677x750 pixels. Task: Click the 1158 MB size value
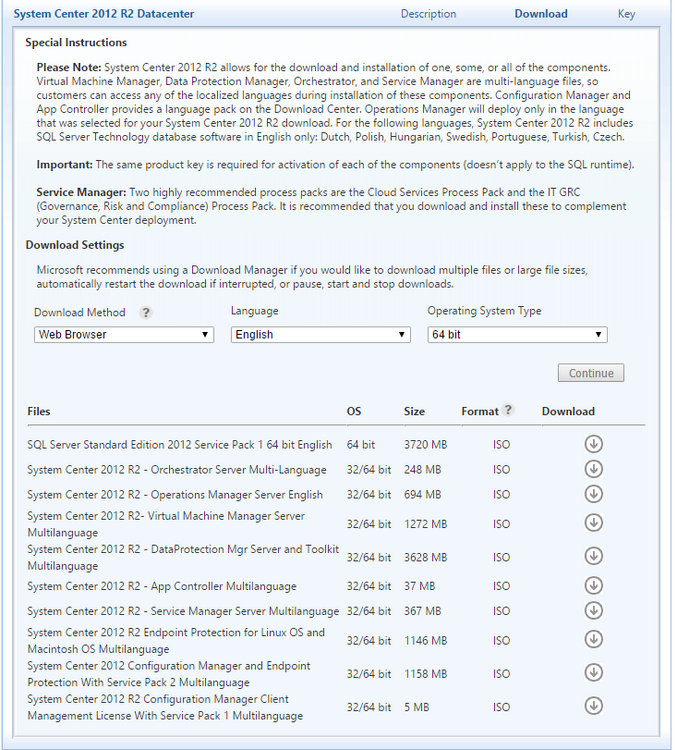coord(425,674)
